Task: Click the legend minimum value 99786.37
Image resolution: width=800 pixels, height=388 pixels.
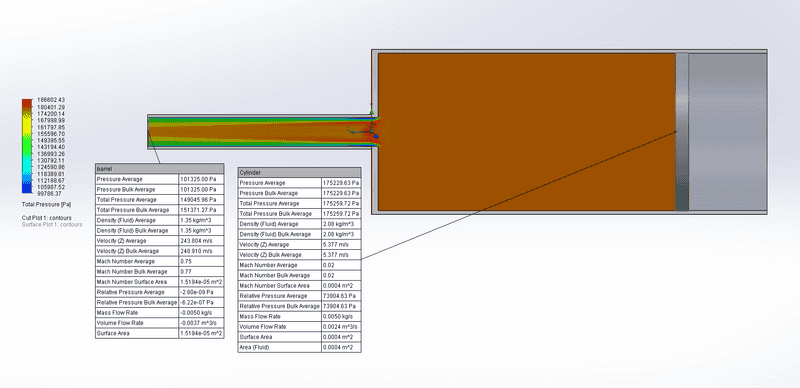Action: pos(48,194)
